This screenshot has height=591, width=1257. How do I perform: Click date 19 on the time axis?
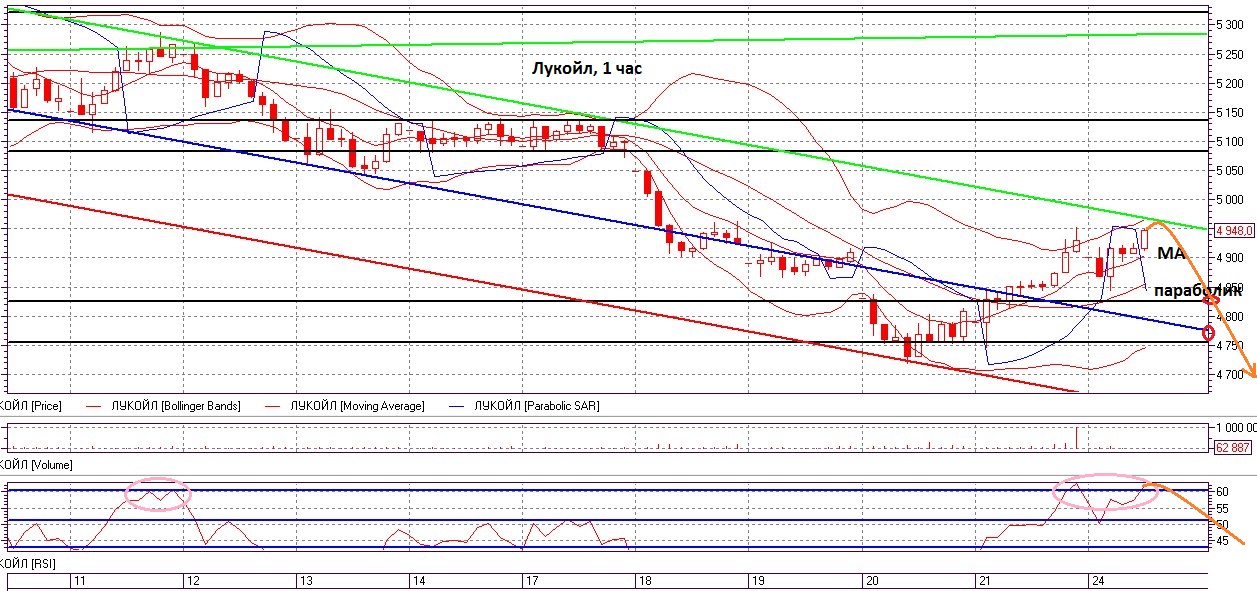click(x=758, y=581)
